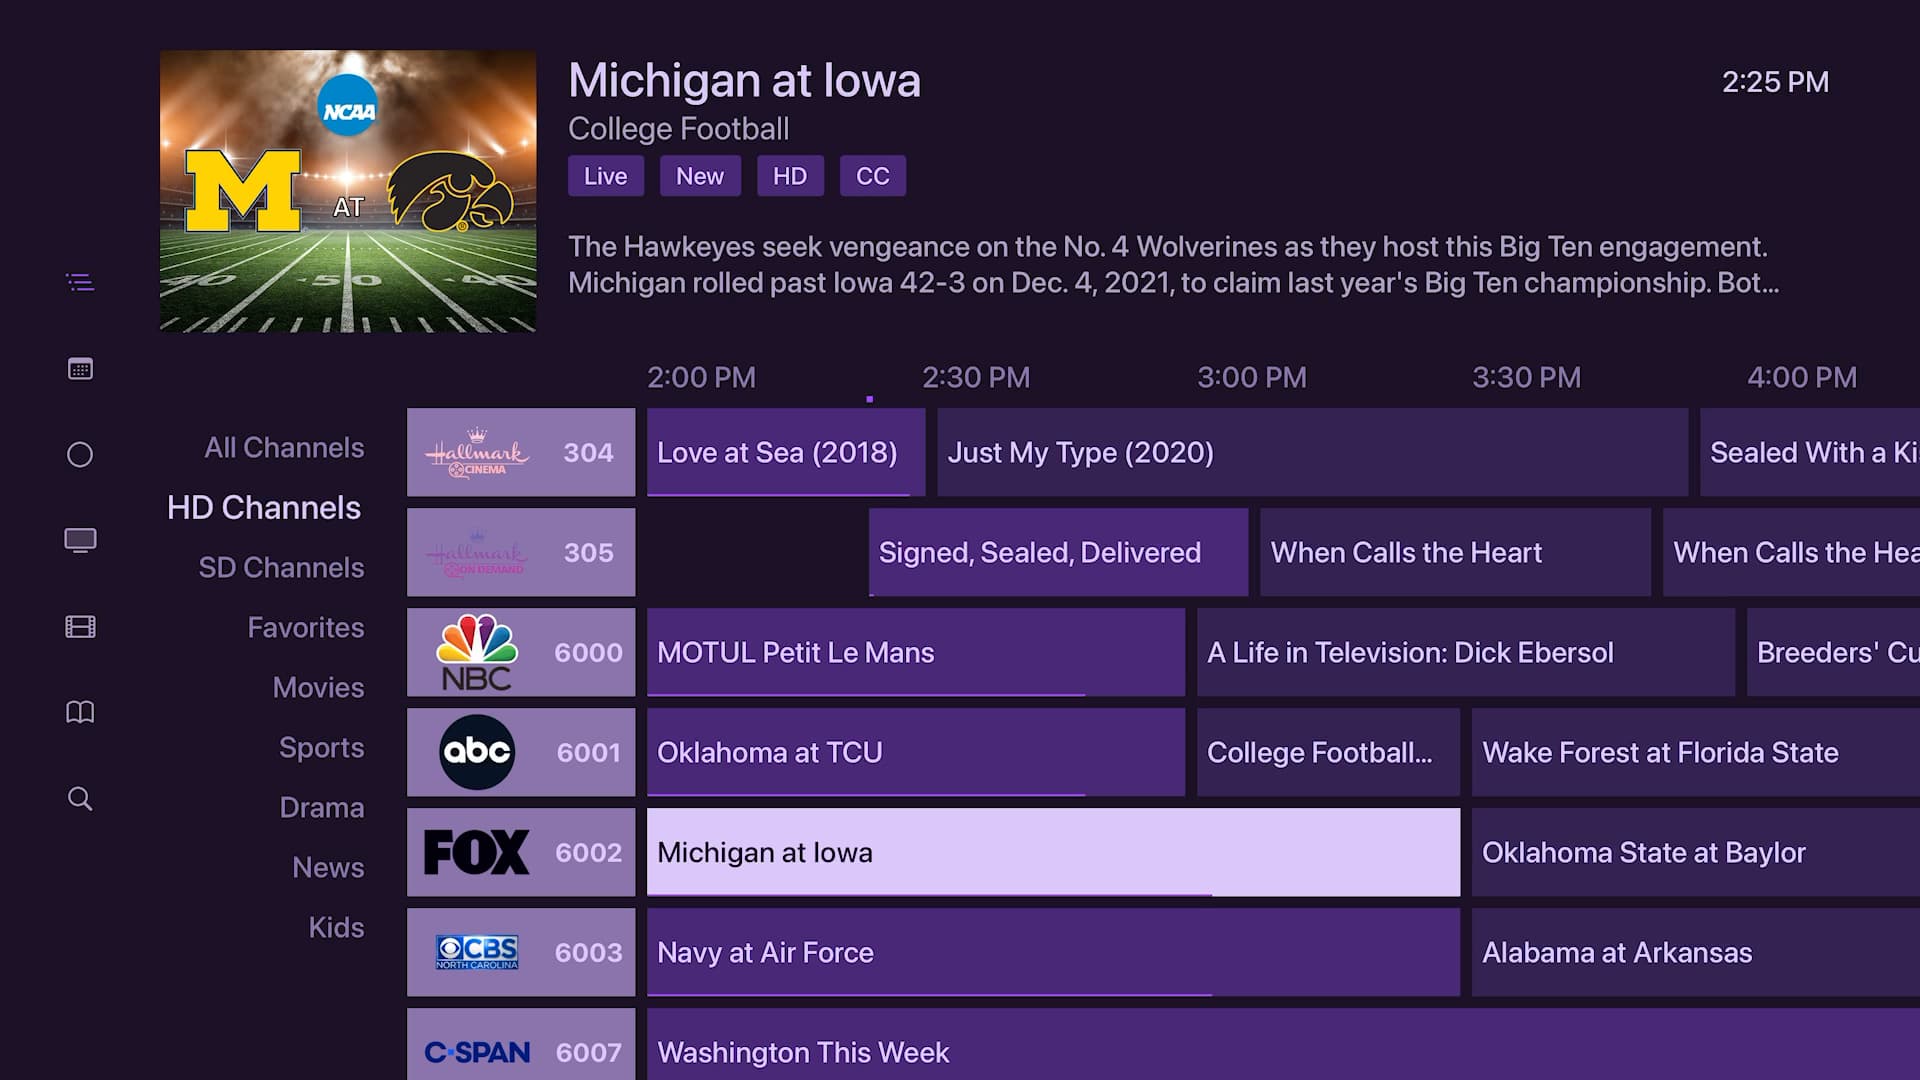
Task: Open the film strip movies sidebar icon
Action: [x=80, y=627]
